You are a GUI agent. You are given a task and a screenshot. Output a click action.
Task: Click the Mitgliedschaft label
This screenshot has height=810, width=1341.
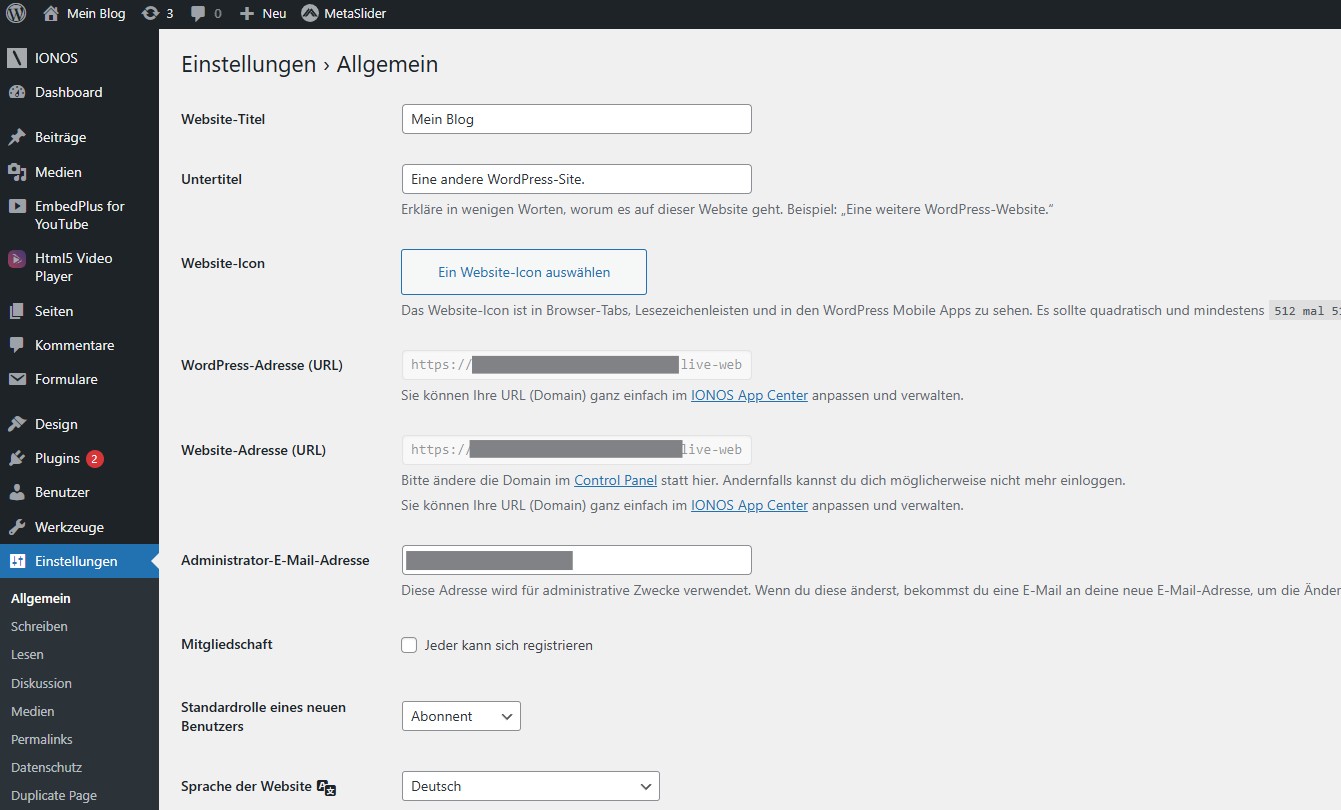pyautogui.click(x=227, y=644)
